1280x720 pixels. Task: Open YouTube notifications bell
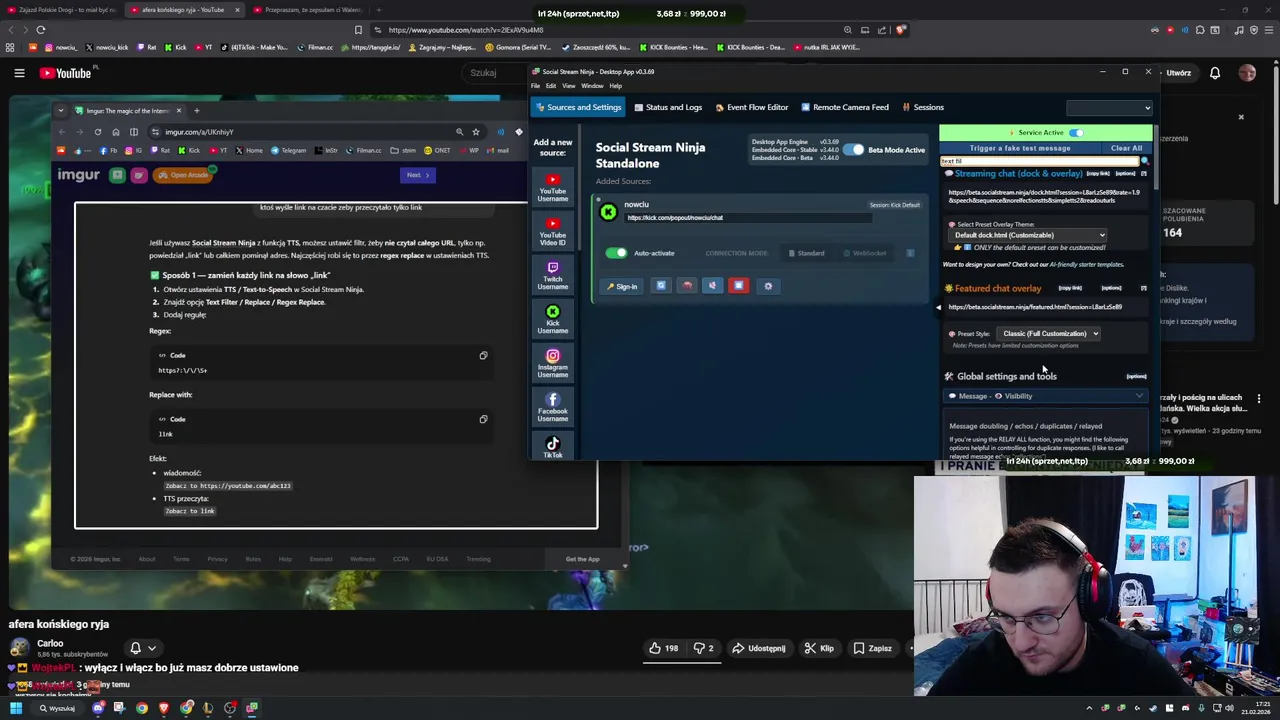(1215, 73)
